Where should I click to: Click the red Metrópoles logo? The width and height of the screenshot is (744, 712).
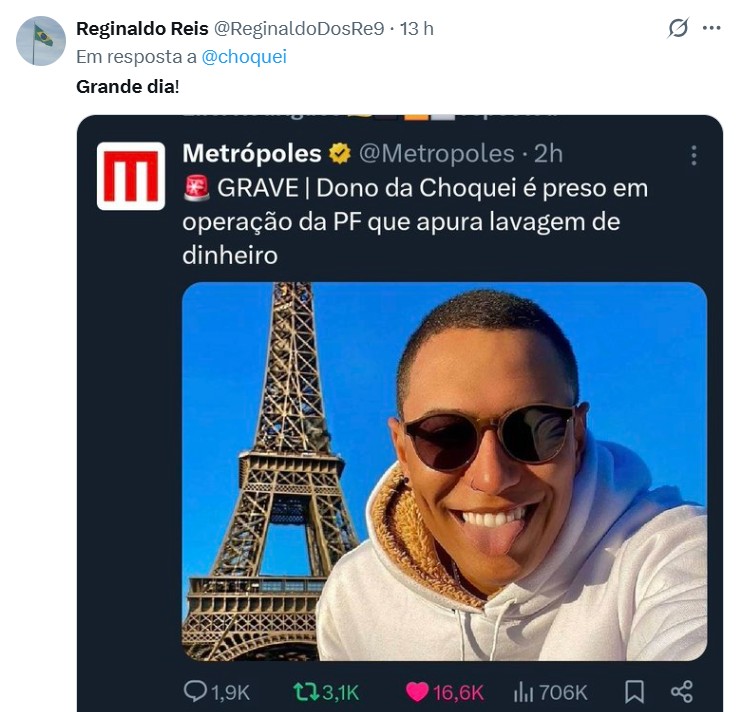click(x=131, y=176)
